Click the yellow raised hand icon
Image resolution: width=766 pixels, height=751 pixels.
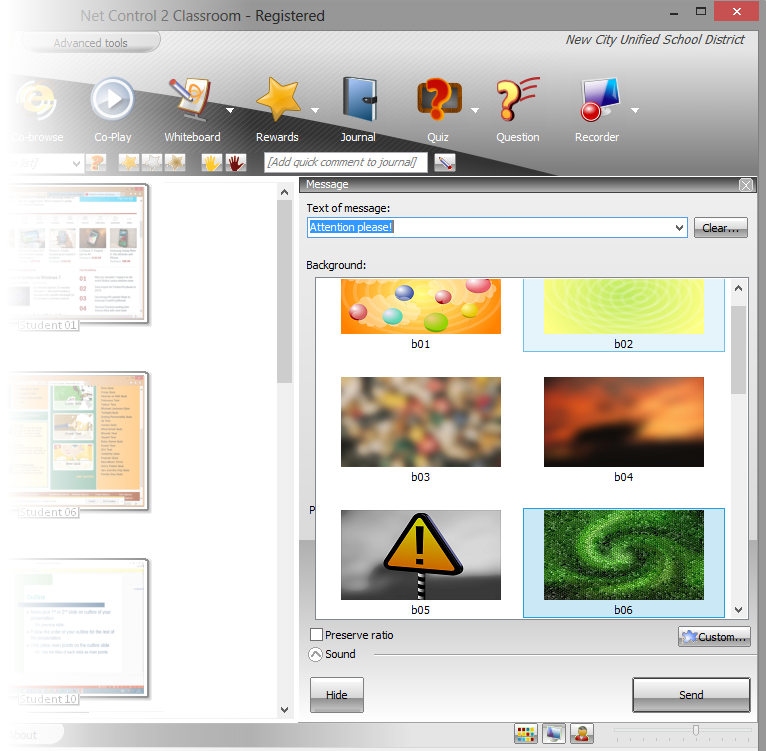coord(212,162)
